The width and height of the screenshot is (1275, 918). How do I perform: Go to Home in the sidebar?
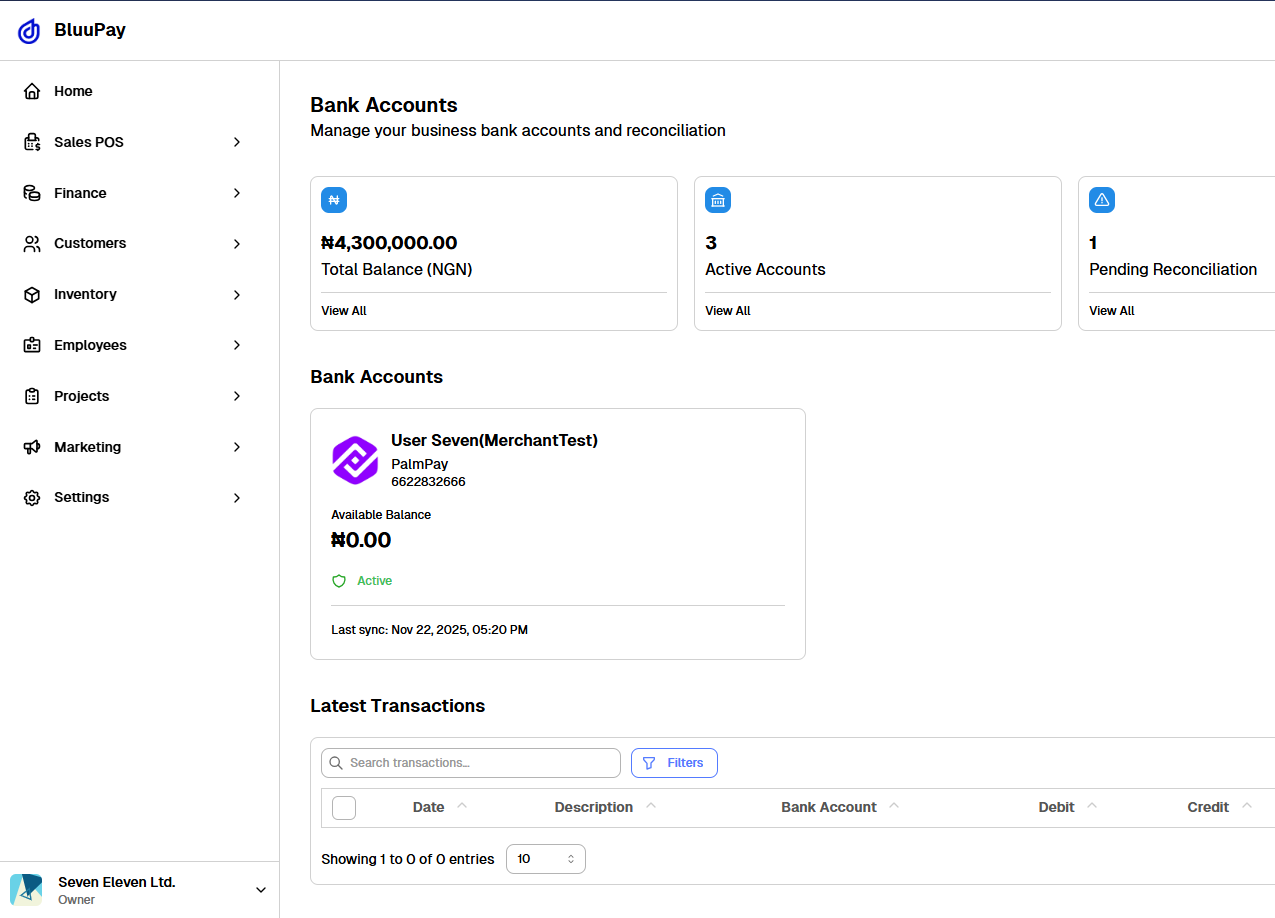click(x=73, y=91)
